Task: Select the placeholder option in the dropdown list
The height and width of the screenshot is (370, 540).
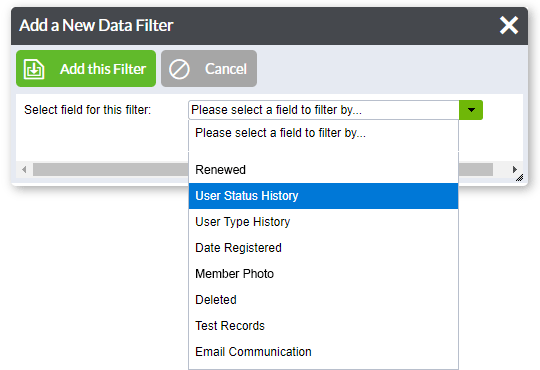Action: [x=323, y=133]
